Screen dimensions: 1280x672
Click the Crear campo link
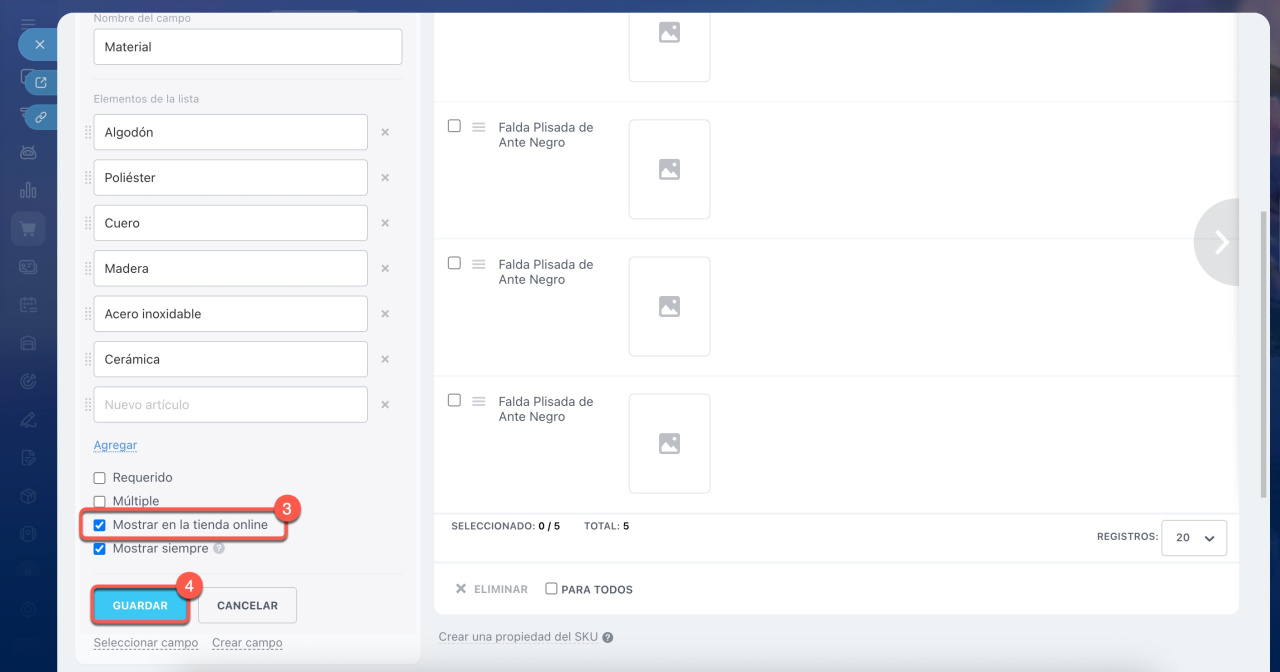247,643
